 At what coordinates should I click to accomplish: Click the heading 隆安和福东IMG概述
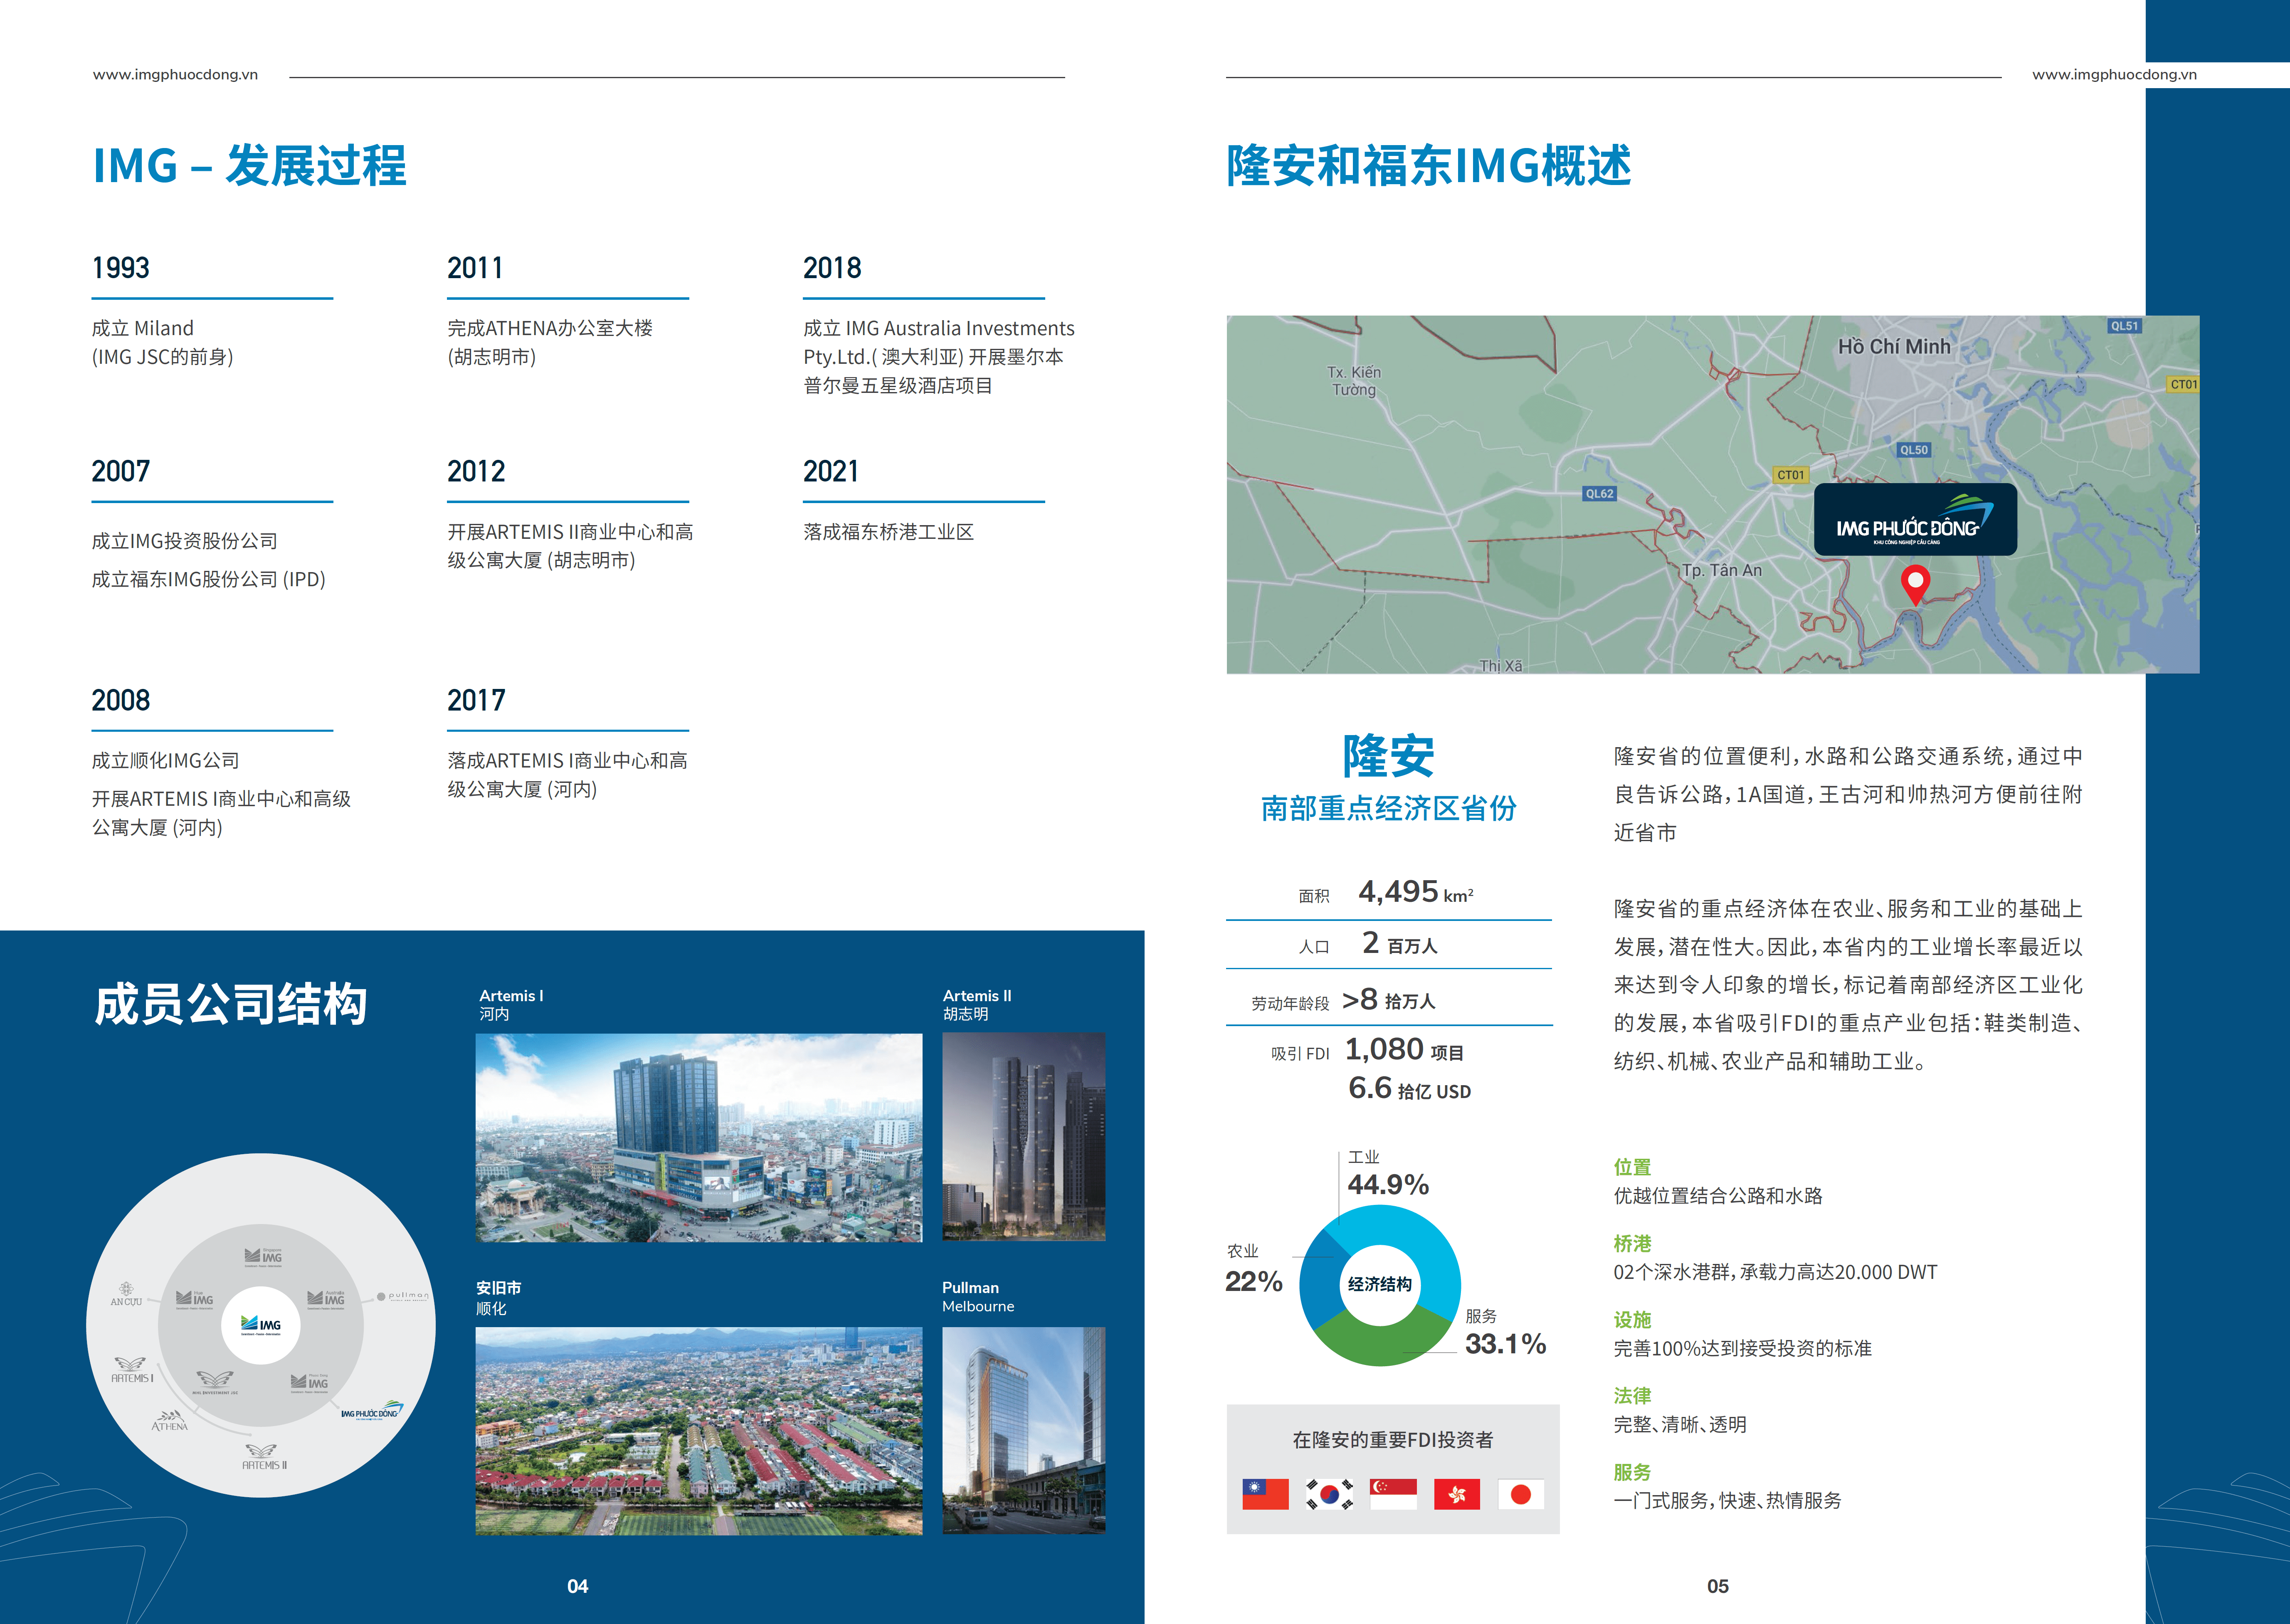click(1429, 166)
